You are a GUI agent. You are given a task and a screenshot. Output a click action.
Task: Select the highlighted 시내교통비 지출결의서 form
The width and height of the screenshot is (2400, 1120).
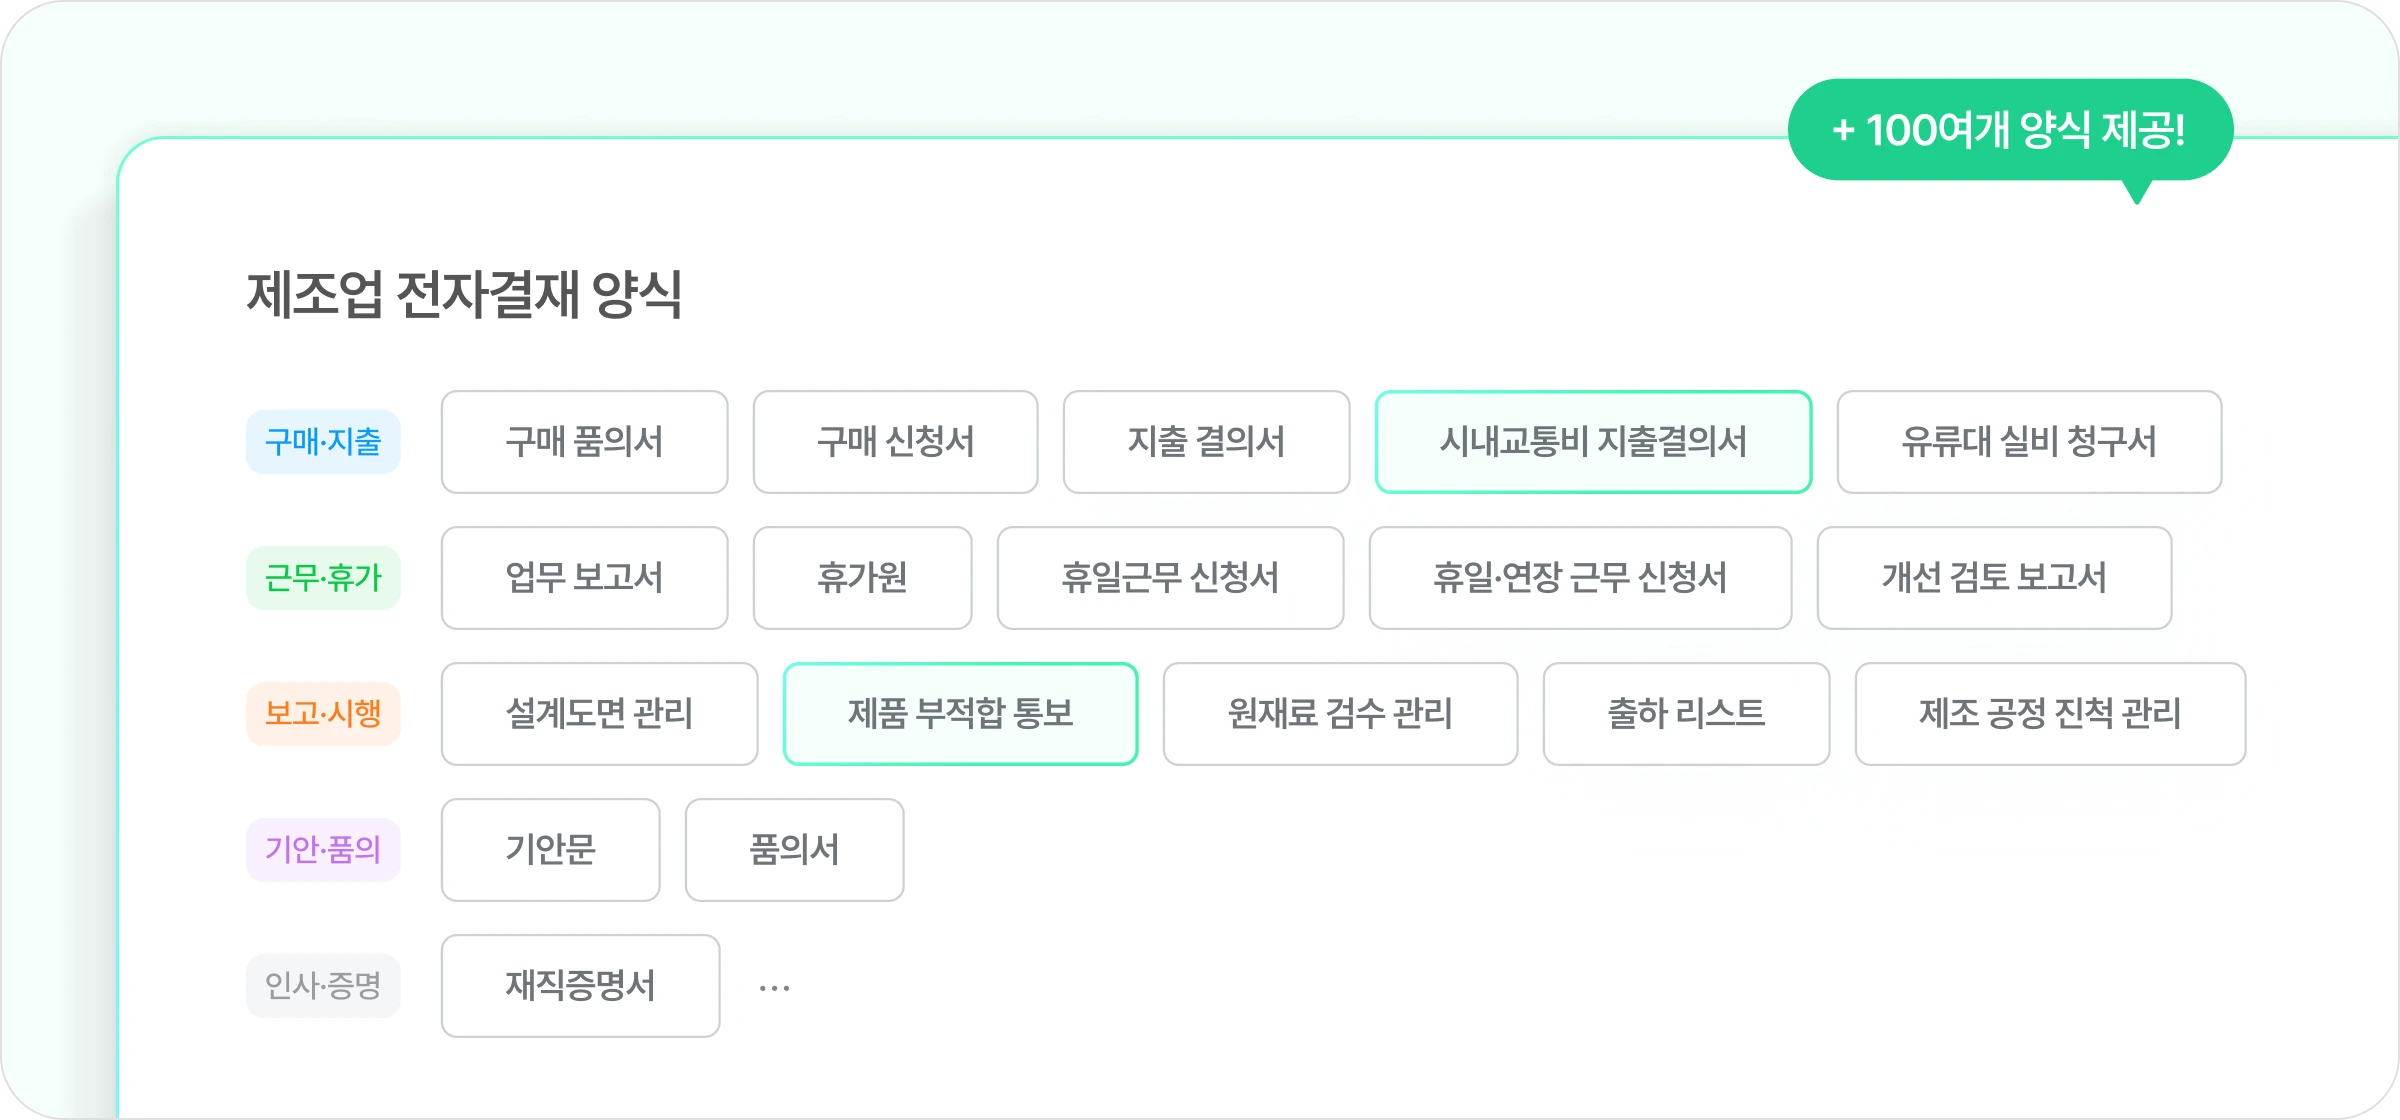[1593, 442]
